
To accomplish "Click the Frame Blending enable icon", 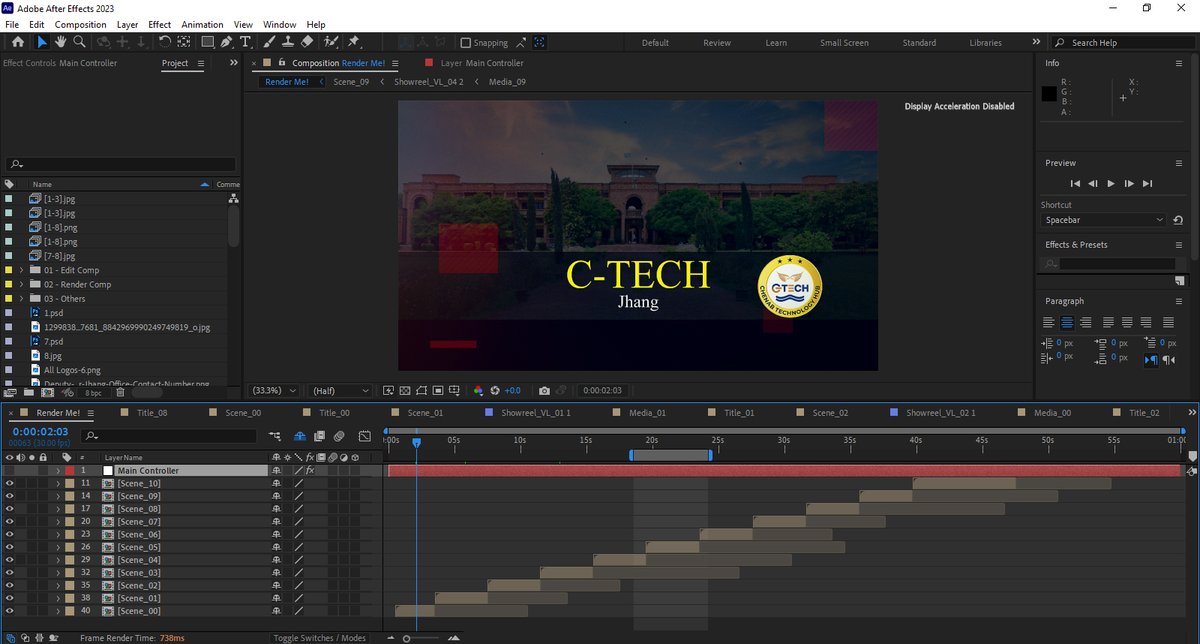I will tap(320, 436).
